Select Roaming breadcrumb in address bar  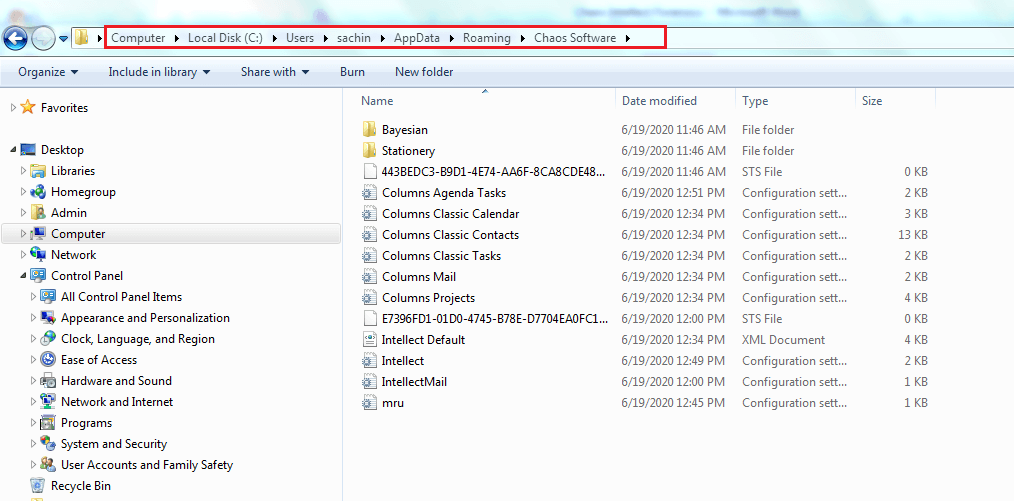[486, 38]
